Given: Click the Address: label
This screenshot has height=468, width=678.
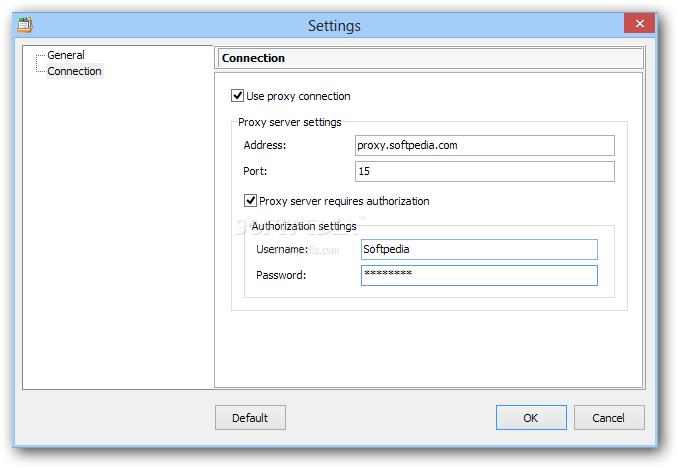Looking at the screenshot, I should click(x=265, y=145).
